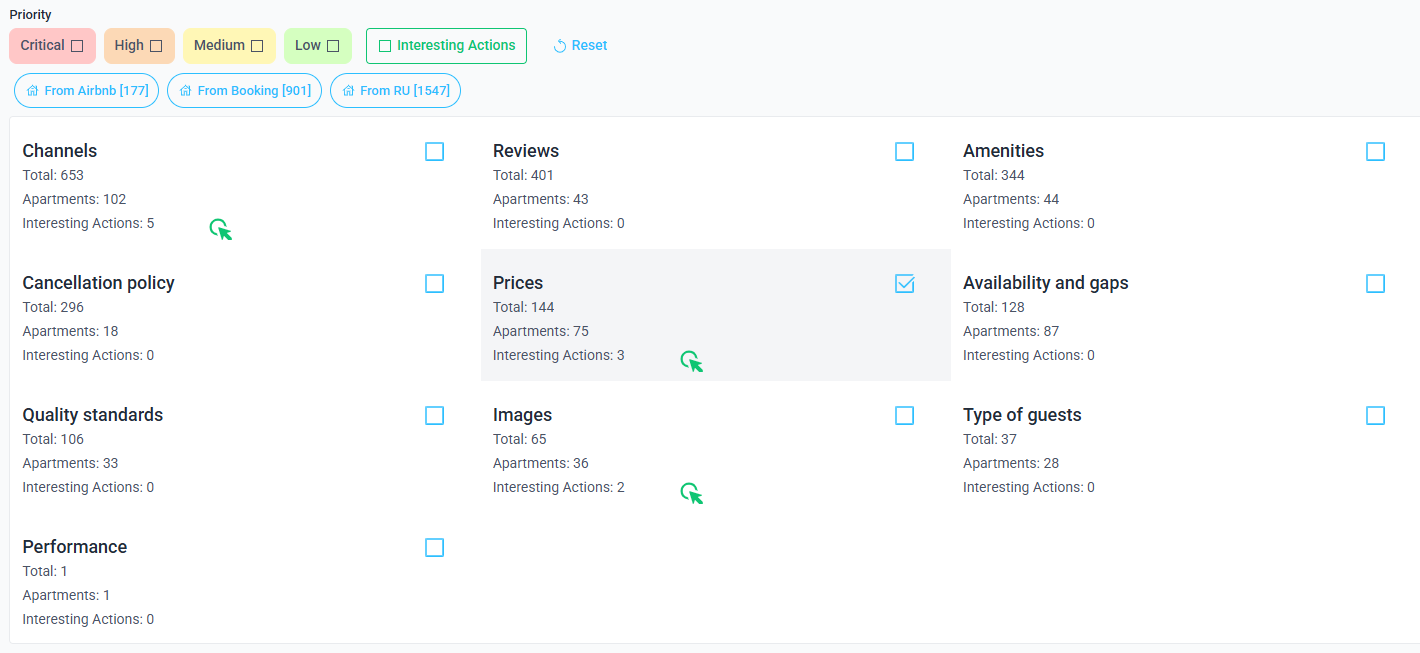
Task: Click the house icon in From Airbnb
Action: tap(33, 91)
